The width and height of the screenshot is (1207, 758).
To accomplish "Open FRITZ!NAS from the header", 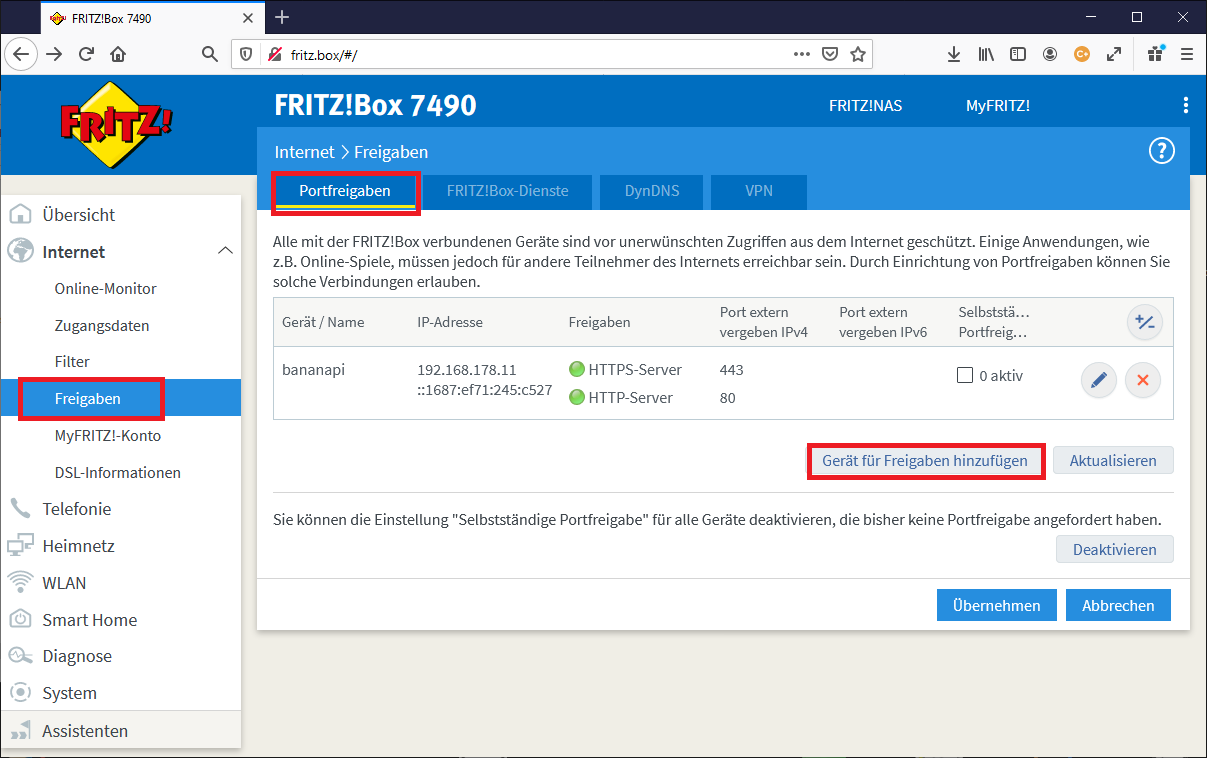I will (865, 106).
